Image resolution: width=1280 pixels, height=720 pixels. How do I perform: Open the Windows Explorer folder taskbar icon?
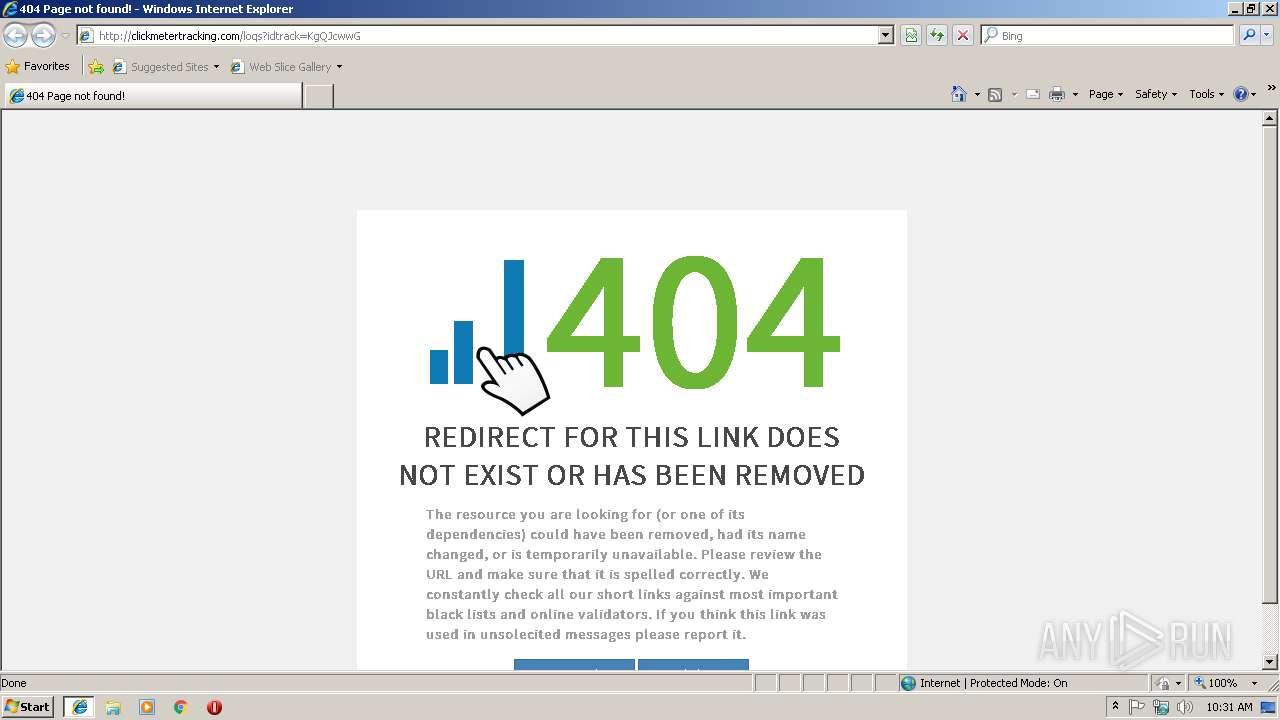113,707
